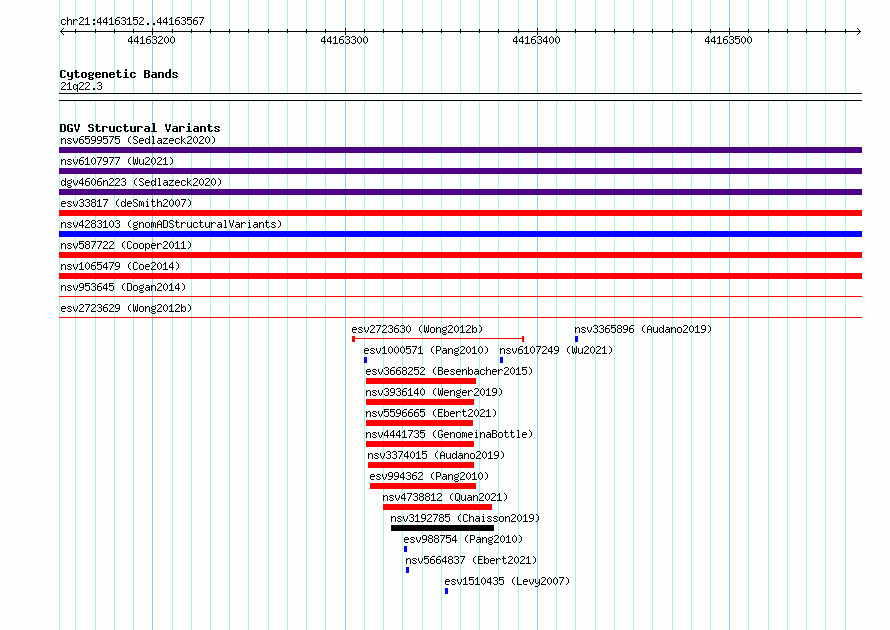
Task: Select the blue marker under esv1510435
Action: coord(446,591)
